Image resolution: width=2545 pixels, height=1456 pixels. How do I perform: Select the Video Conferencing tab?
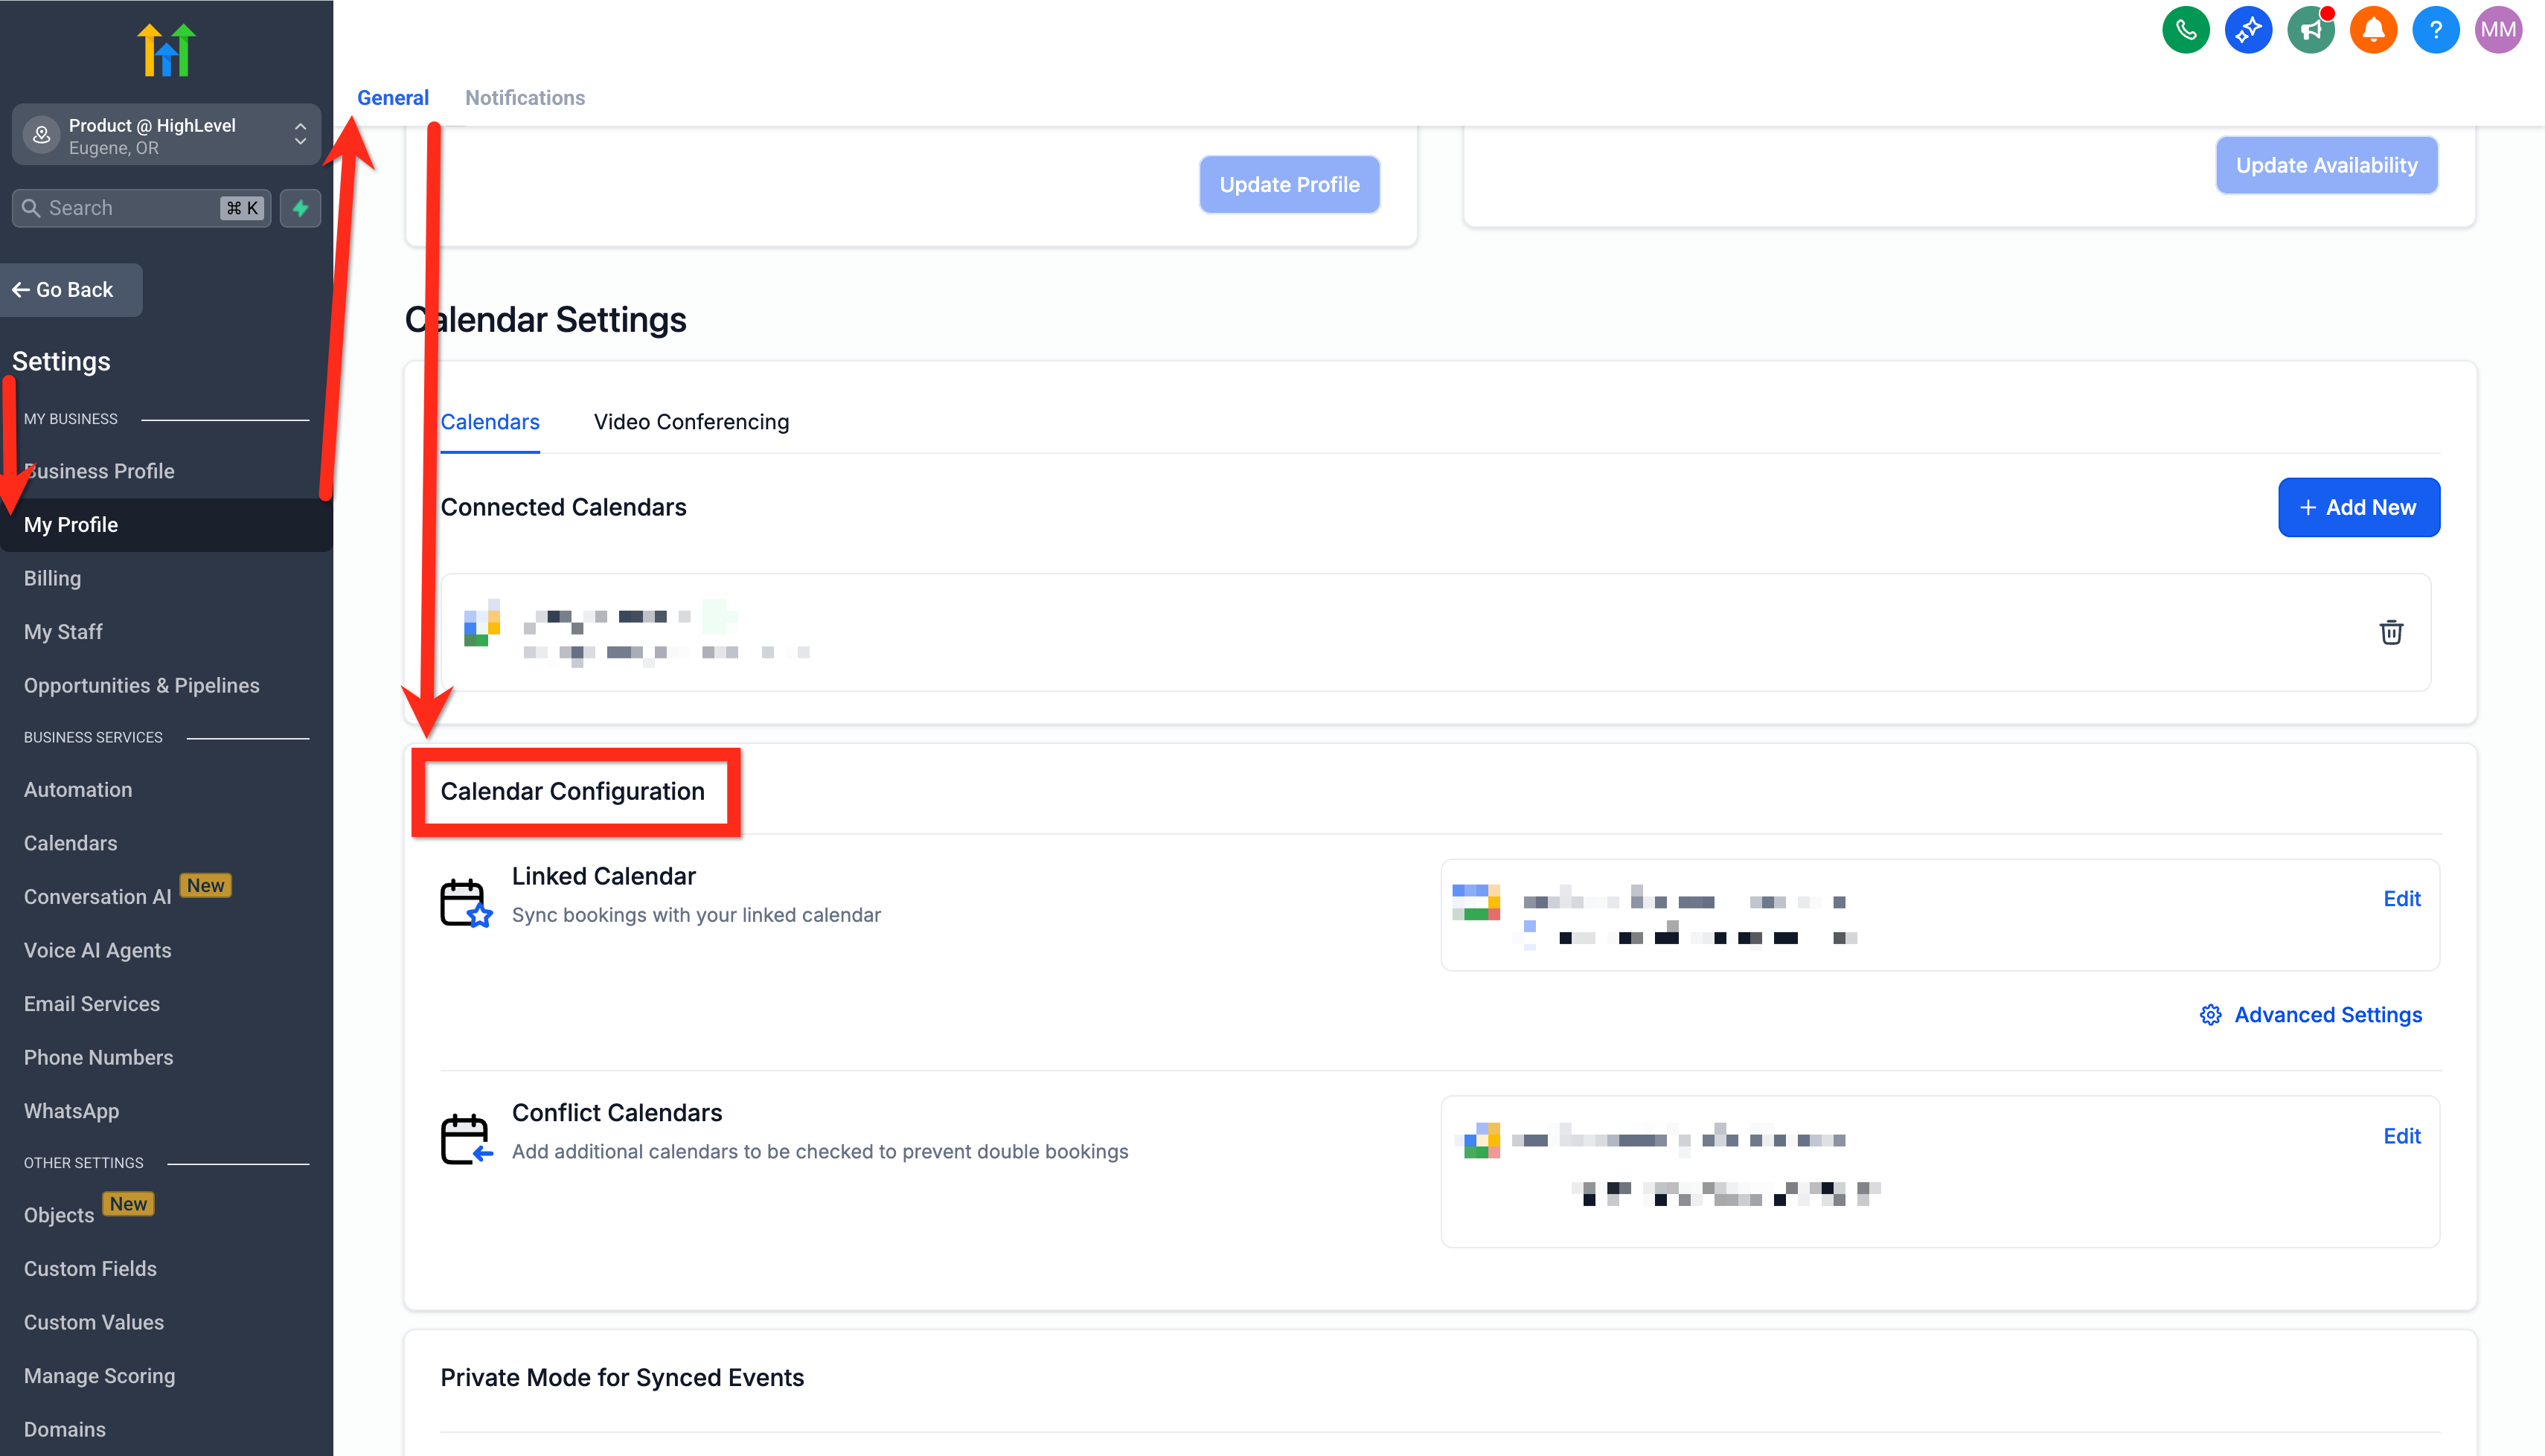click(691, 422)
